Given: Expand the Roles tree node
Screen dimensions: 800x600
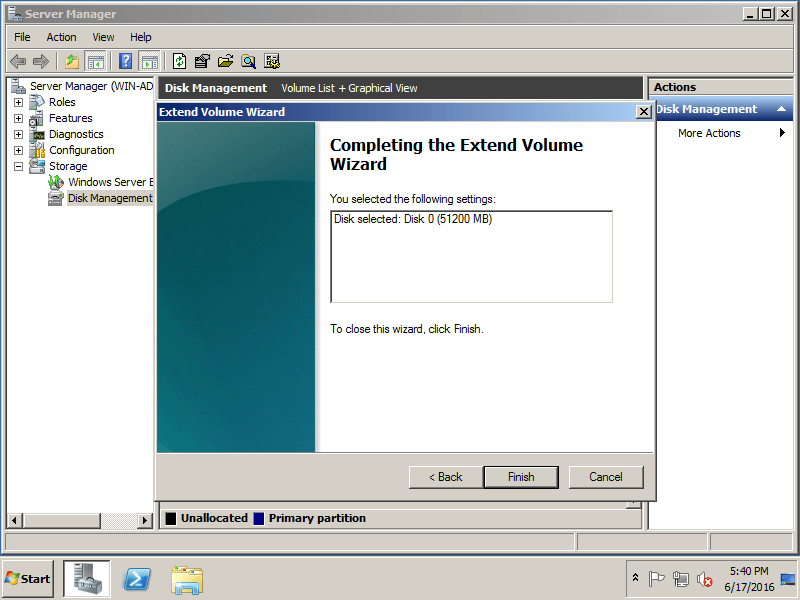Looking at the screenshot, I should [18, 103].
